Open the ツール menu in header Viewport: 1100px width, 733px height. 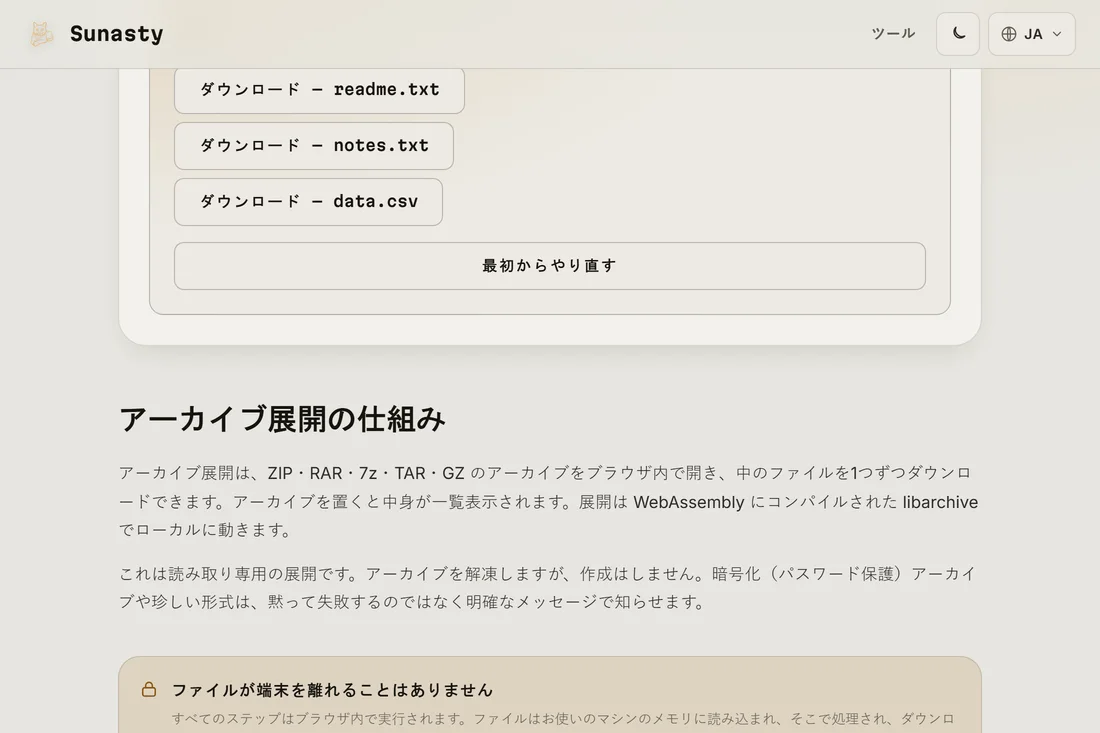click(x=893, y=34)
